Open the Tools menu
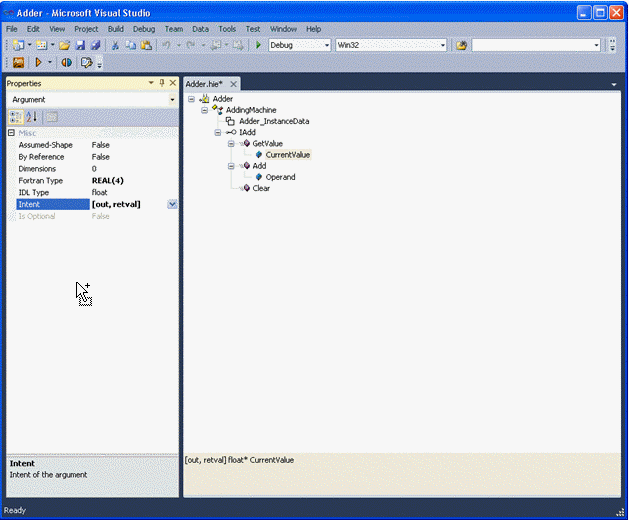Image resolution: width=629 pixels, height=520 pixels. pyautogui.click(x=227, y=29)
